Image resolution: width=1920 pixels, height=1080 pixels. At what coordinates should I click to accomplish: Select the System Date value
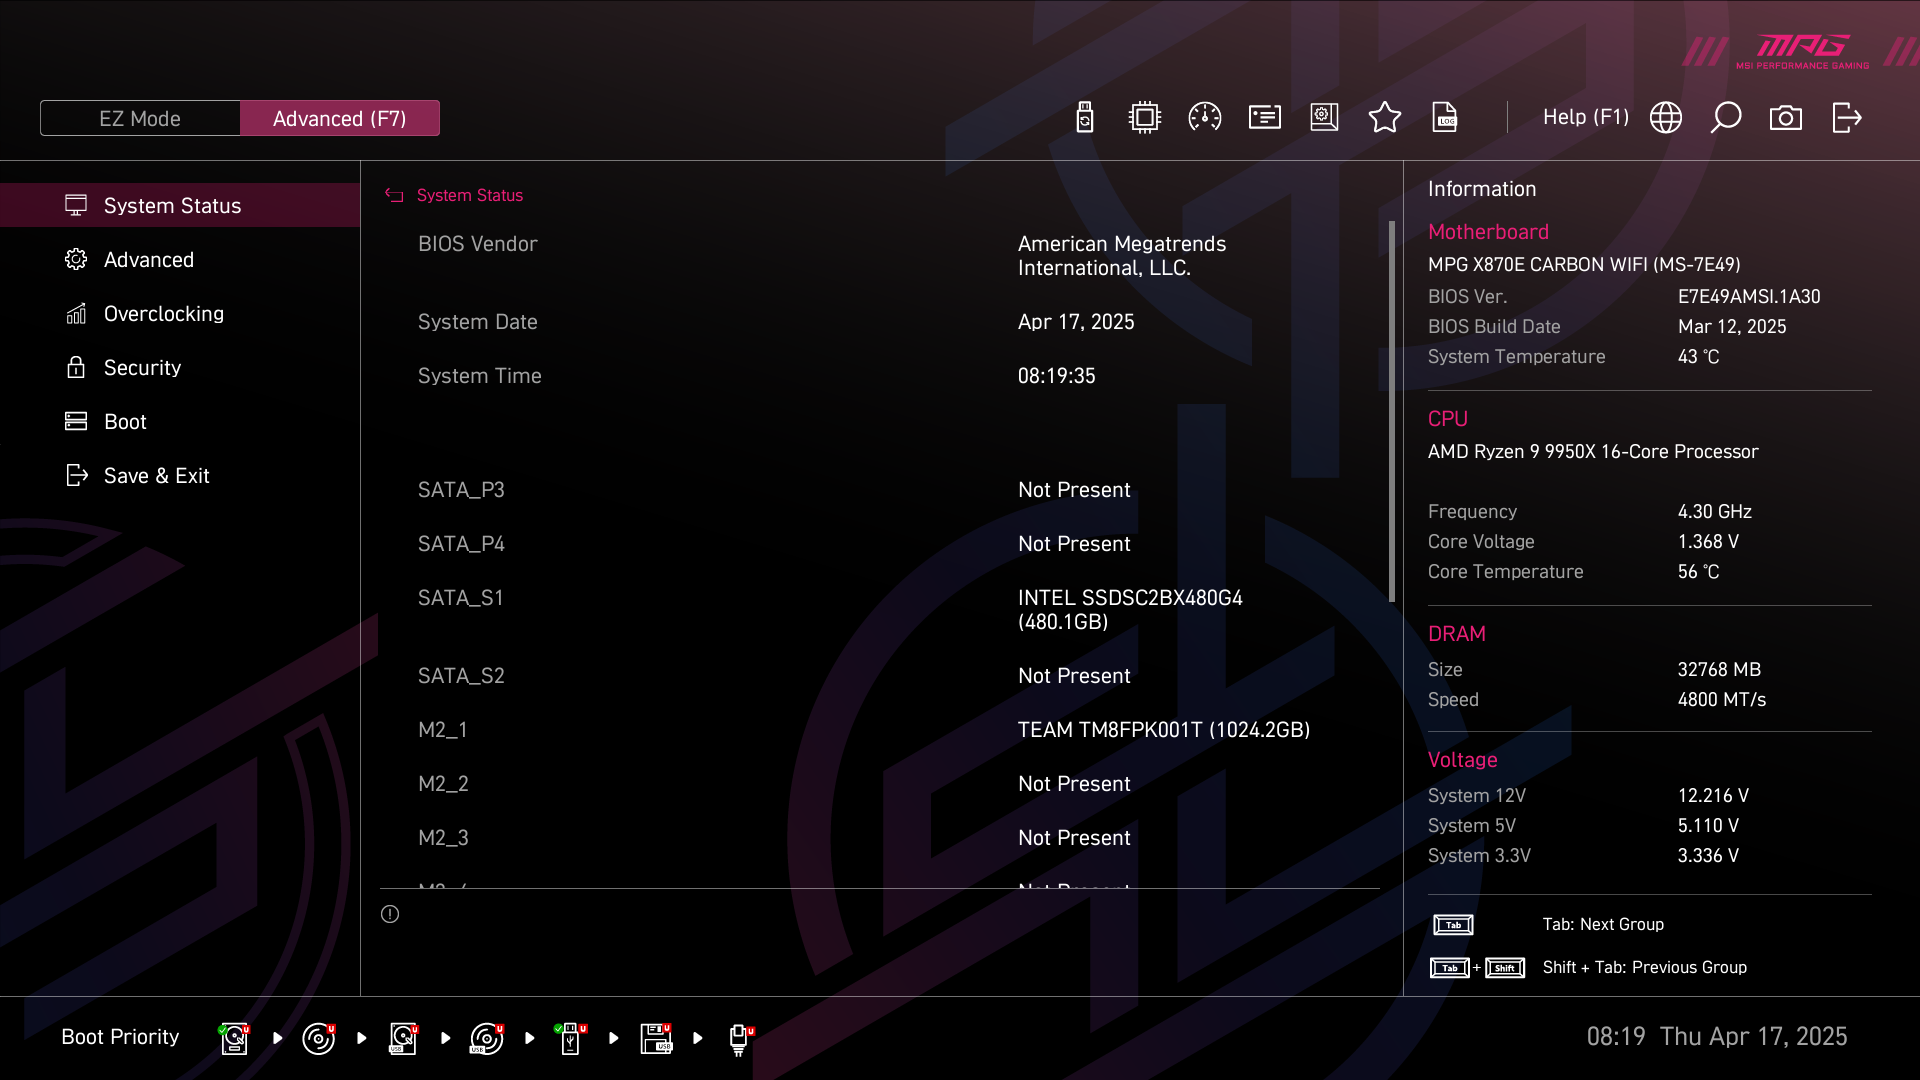tap(1076, 322)
